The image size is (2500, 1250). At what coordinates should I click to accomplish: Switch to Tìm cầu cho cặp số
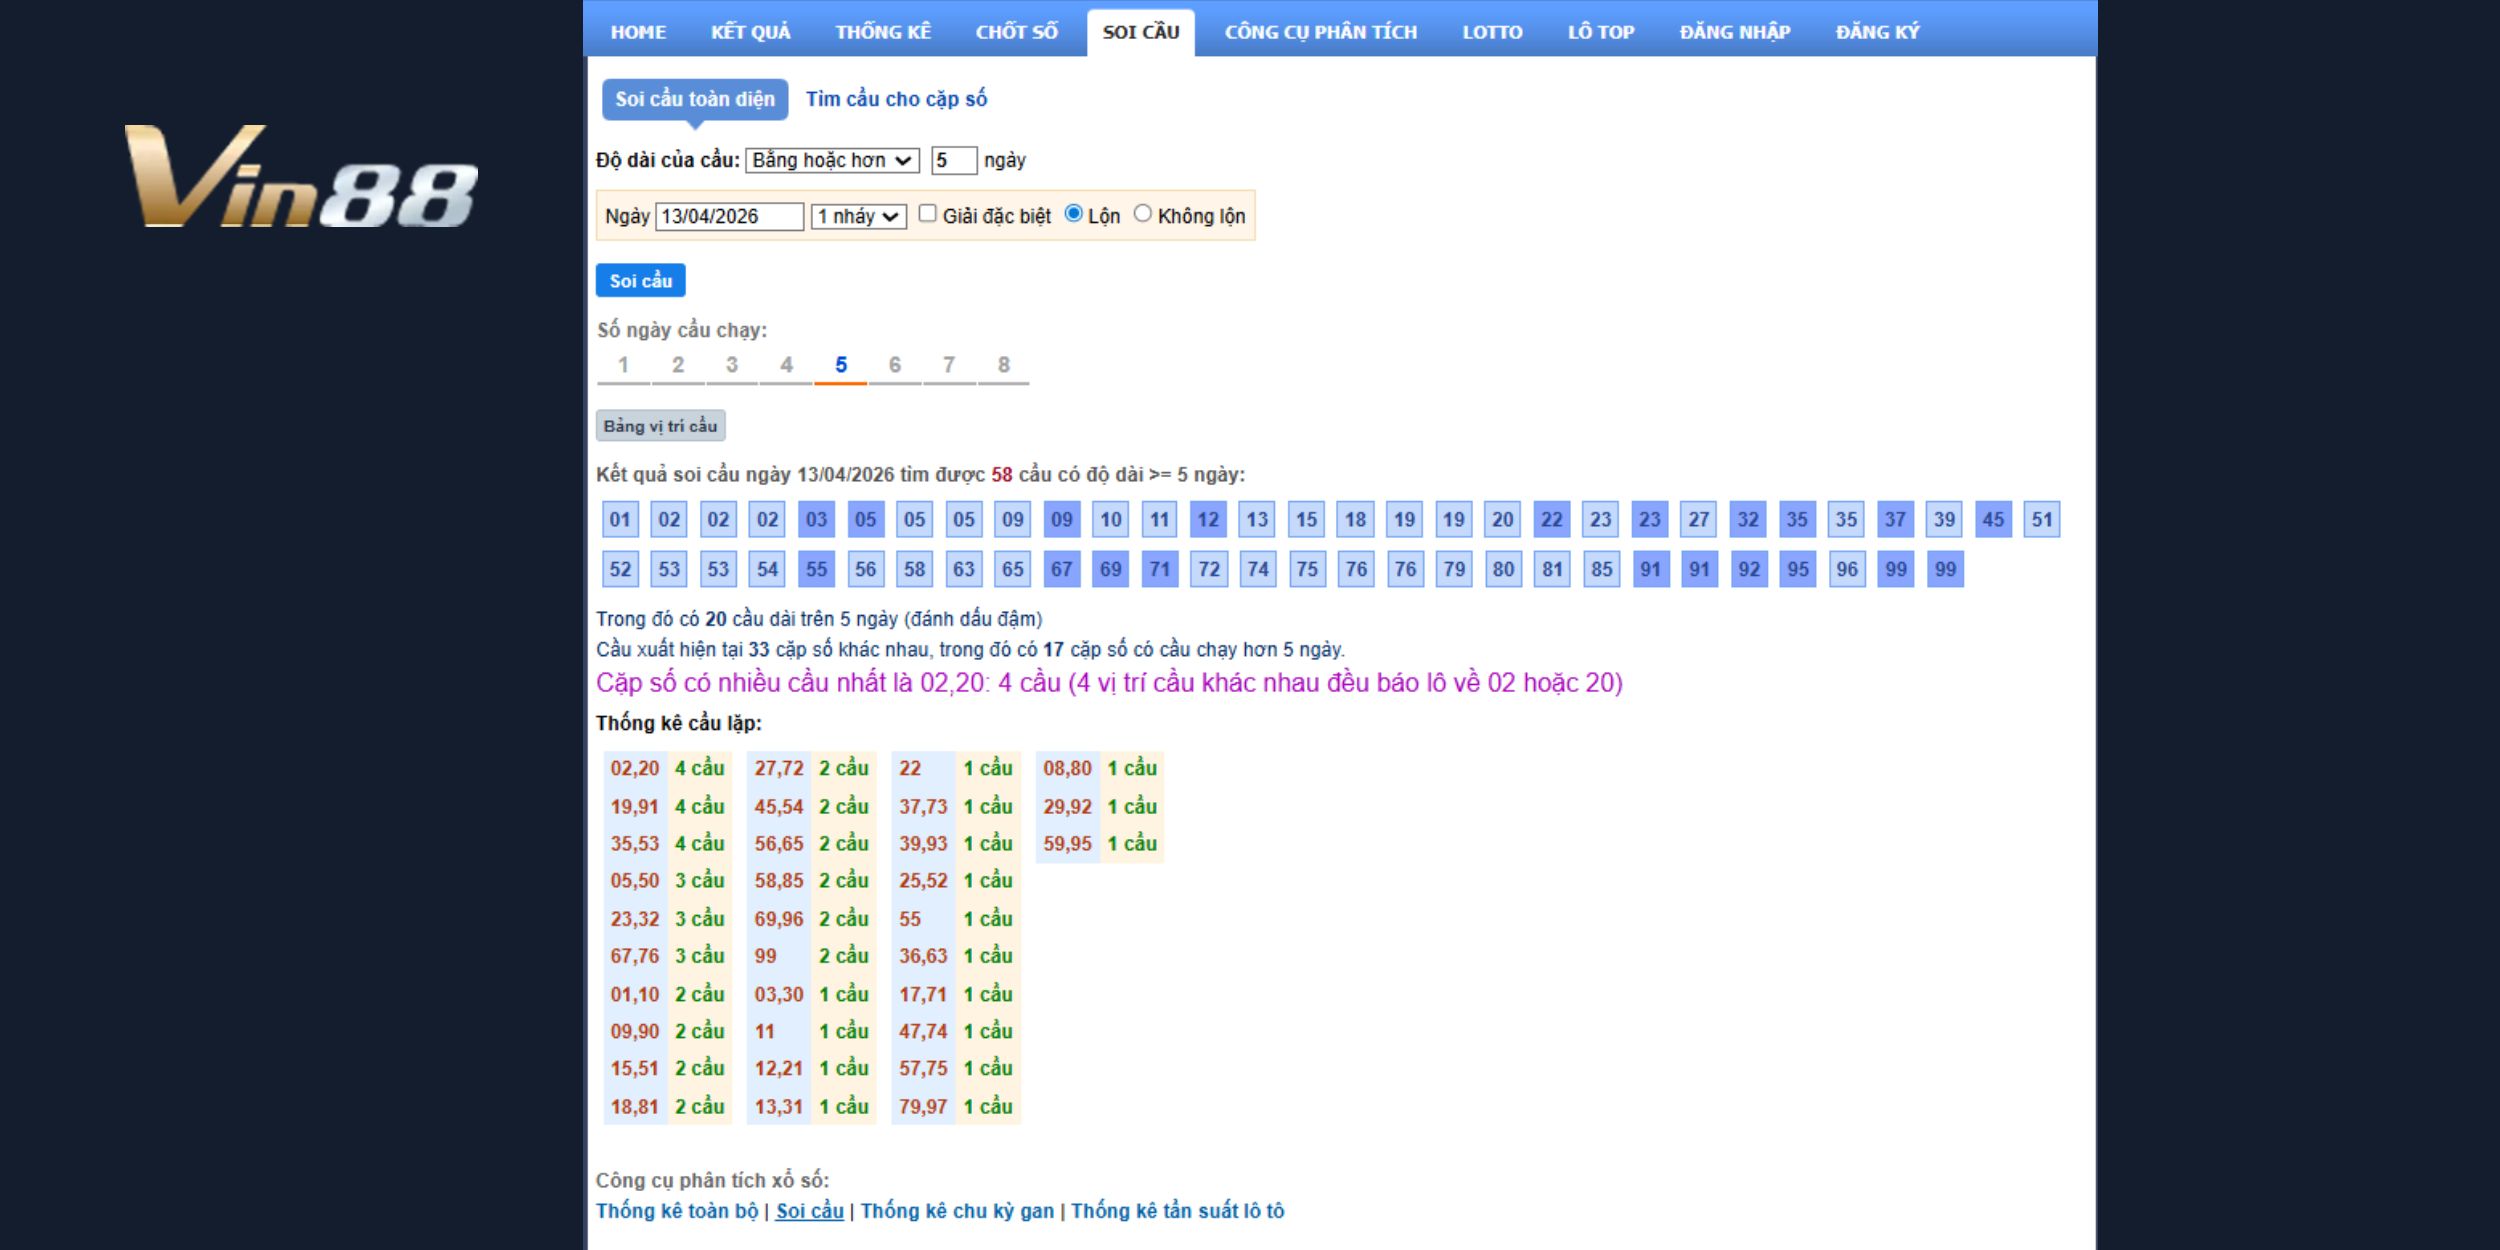click(896, 99)
